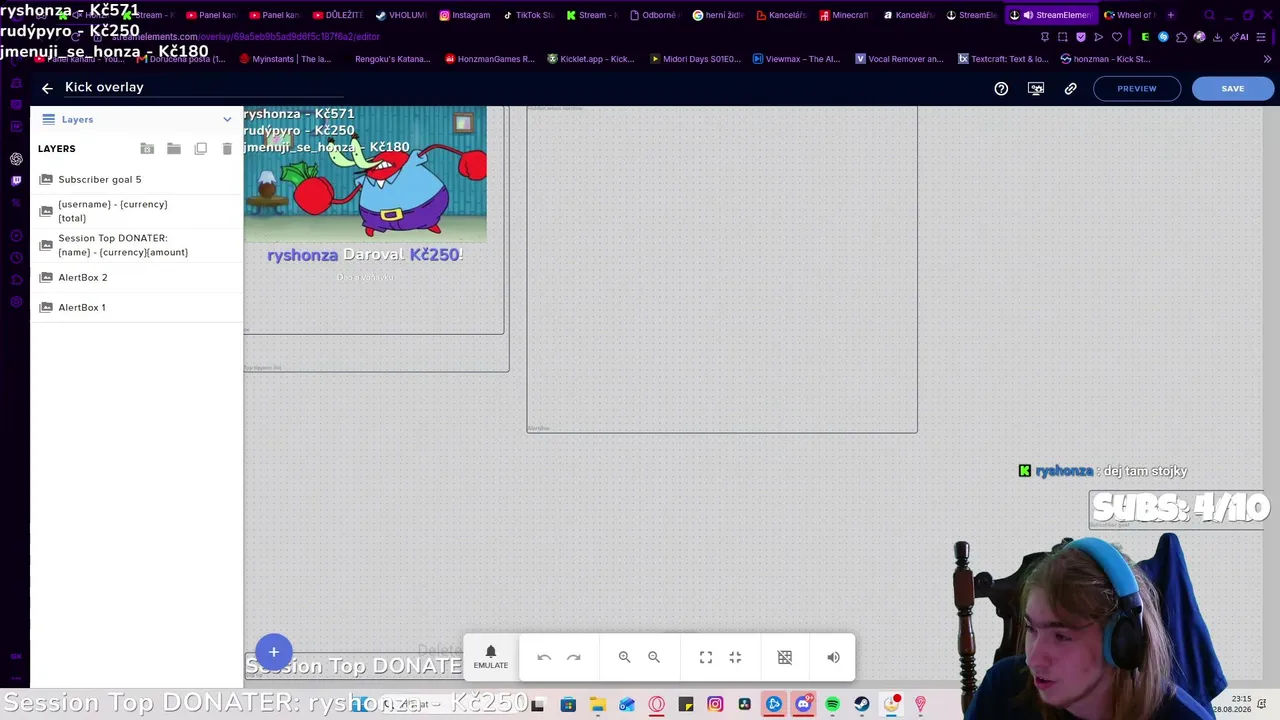Zoom in on the overlay canvas

[624, 657]
